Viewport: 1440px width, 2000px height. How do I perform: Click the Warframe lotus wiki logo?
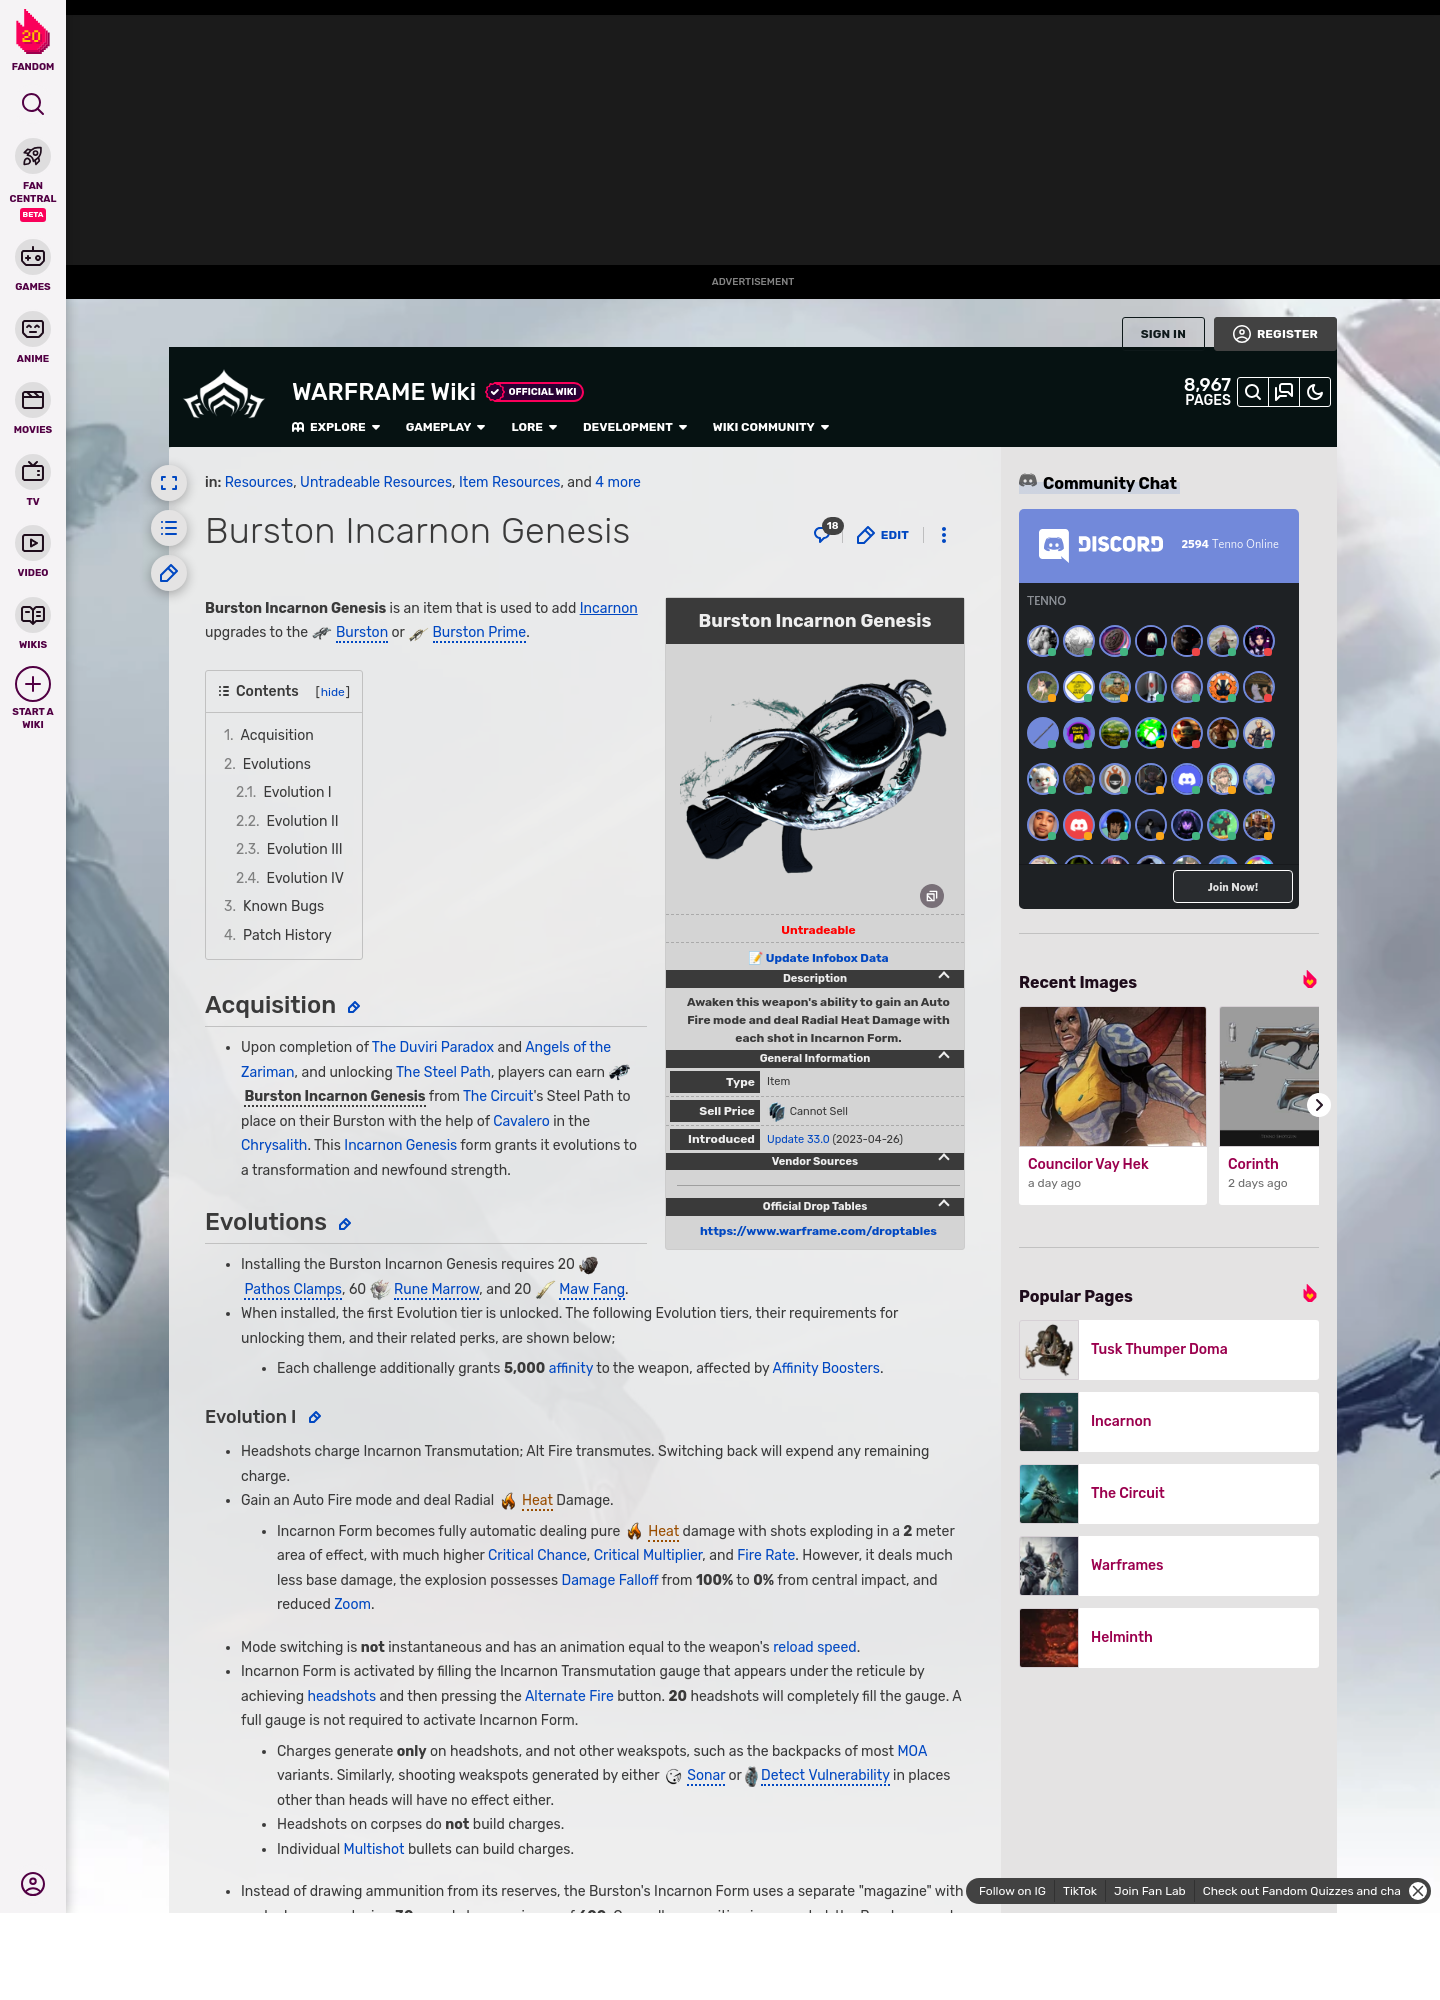[224, 395]
